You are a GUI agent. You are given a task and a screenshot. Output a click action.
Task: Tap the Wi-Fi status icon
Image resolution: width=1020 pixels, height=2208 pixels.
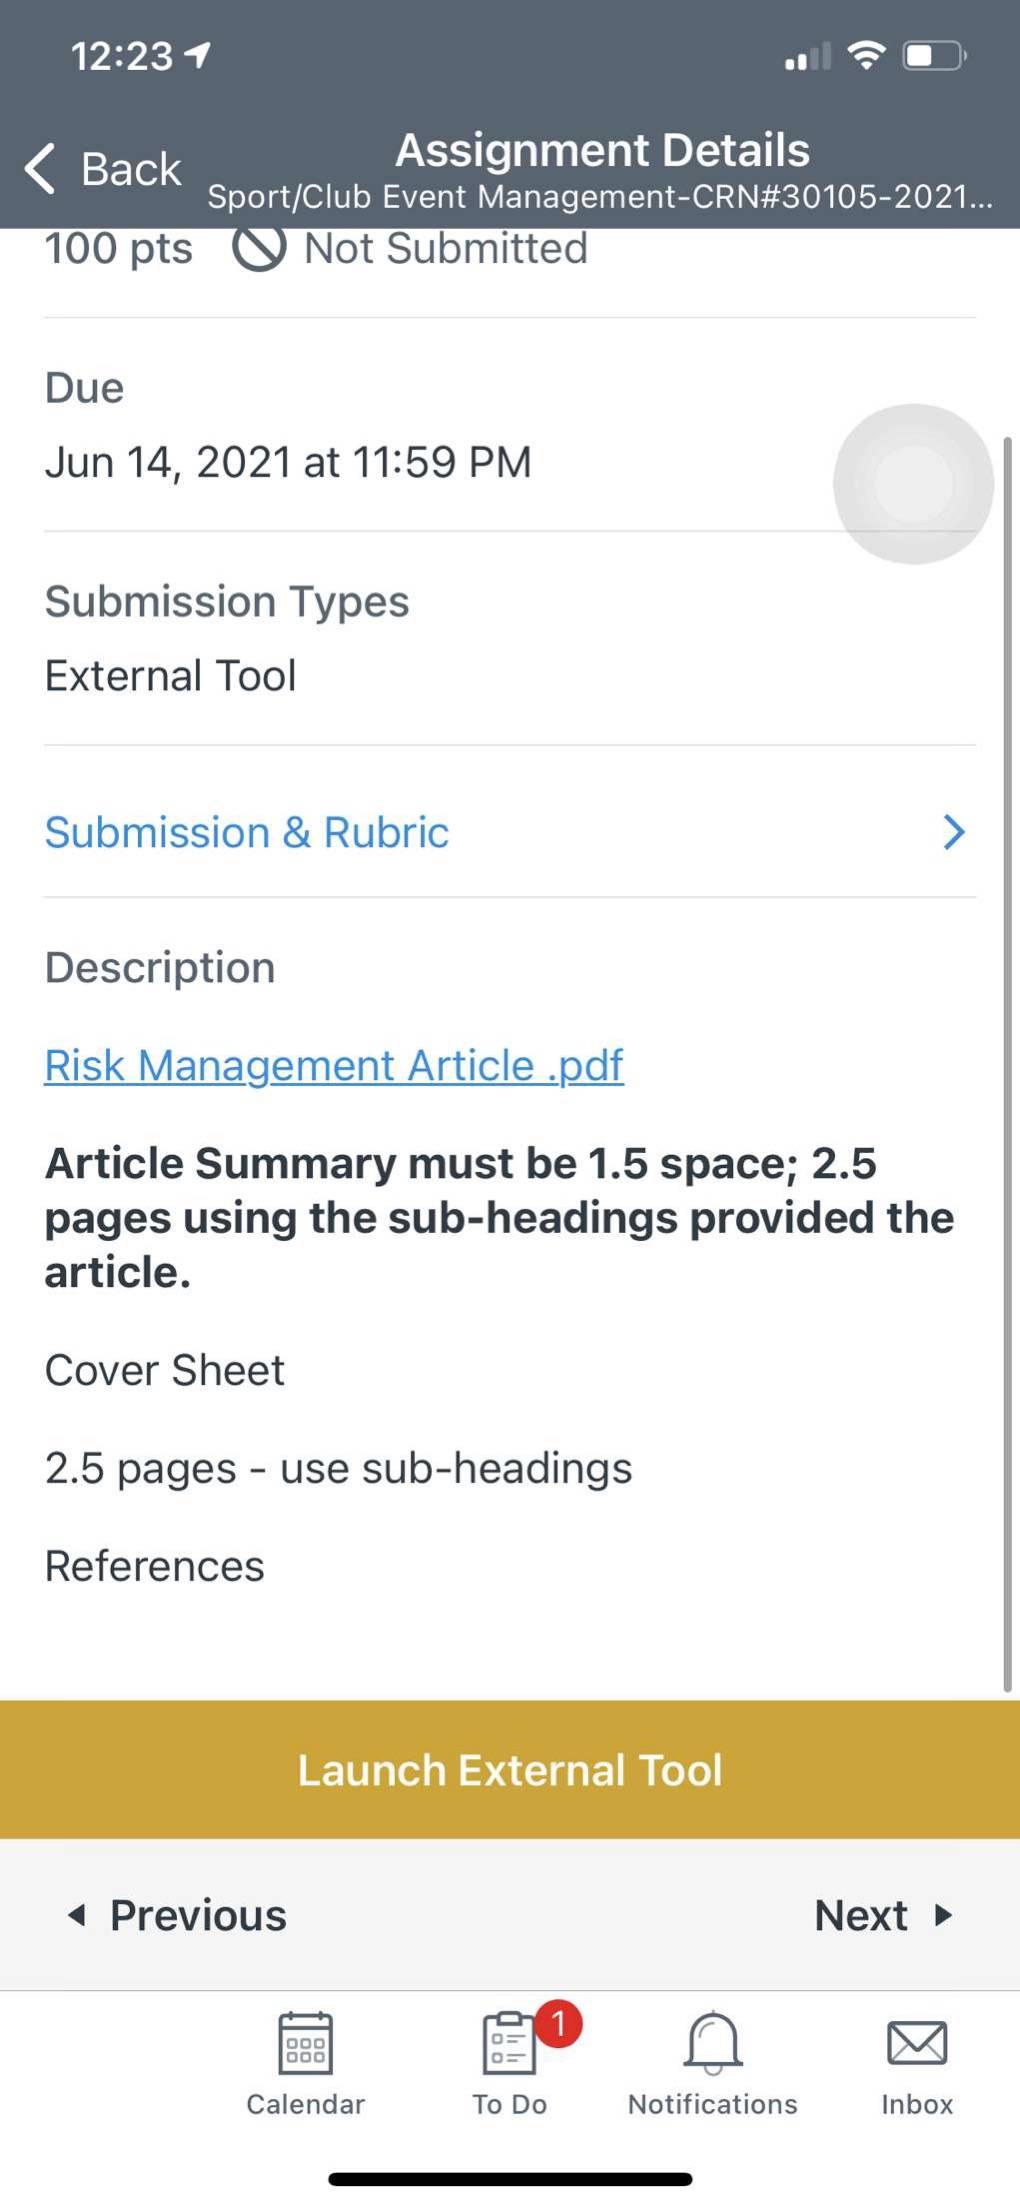(866, 56)
